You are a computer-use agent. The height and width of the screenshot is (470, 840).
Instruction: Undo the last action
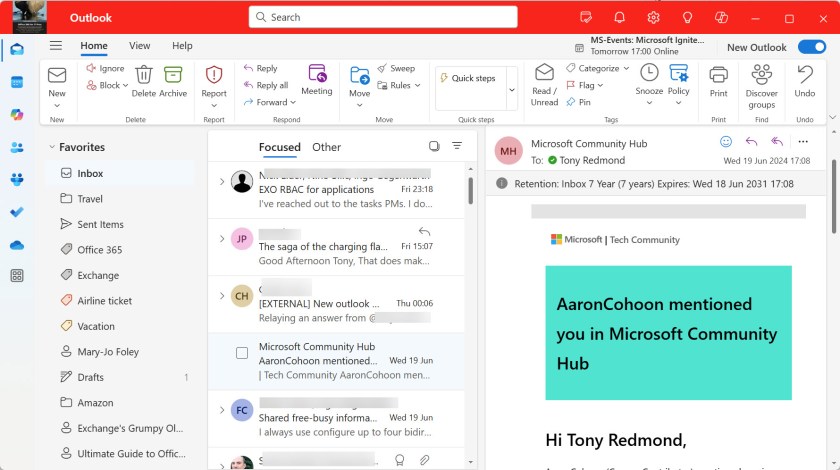pyautogui.click(x=805, y=81)
